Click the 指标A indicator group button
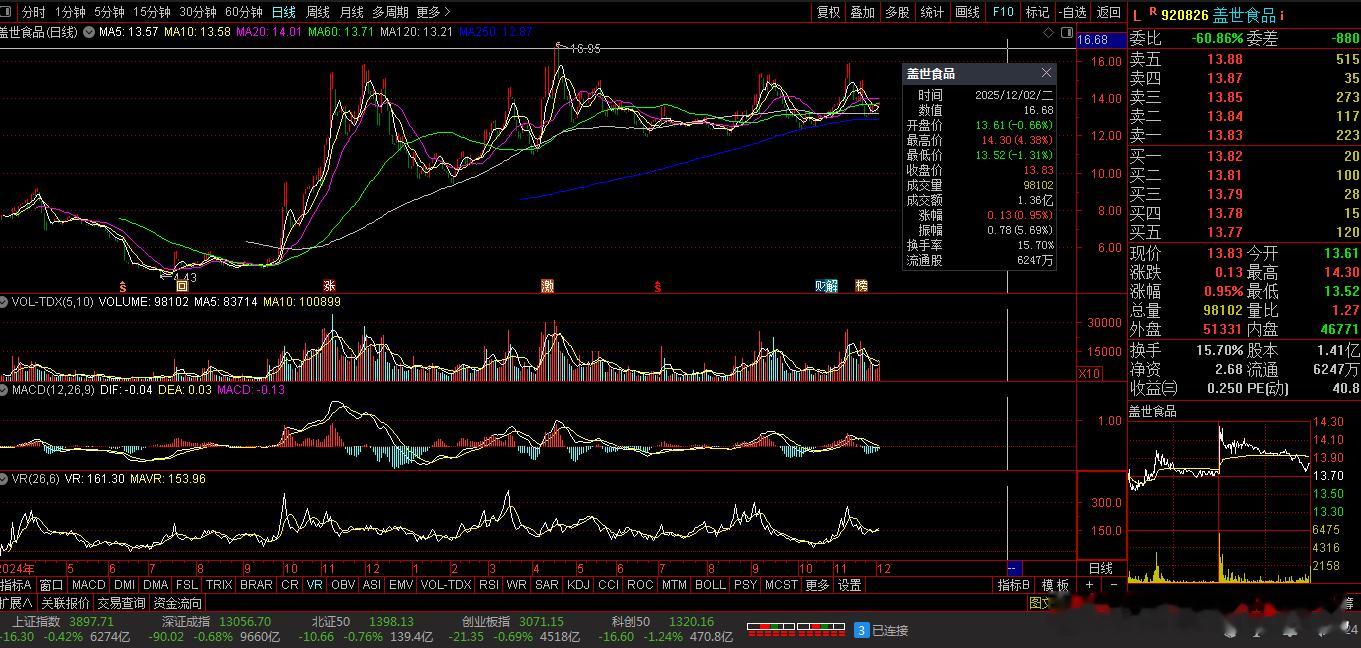This screenshot has height=648, width=1361. 17,585
